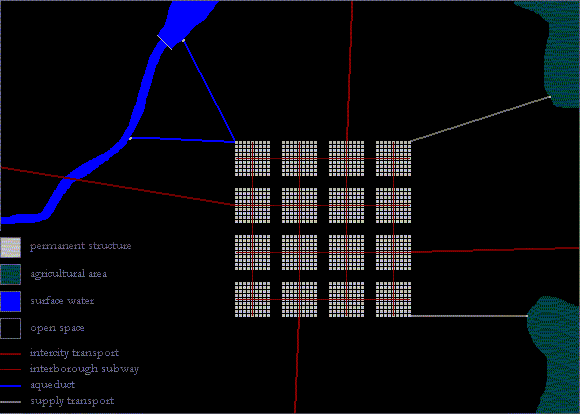Image resolution: width=580 pixels, height=414 pixels.
Task: Click the aqueduct intake node below the dam
Action: [130, 138]
